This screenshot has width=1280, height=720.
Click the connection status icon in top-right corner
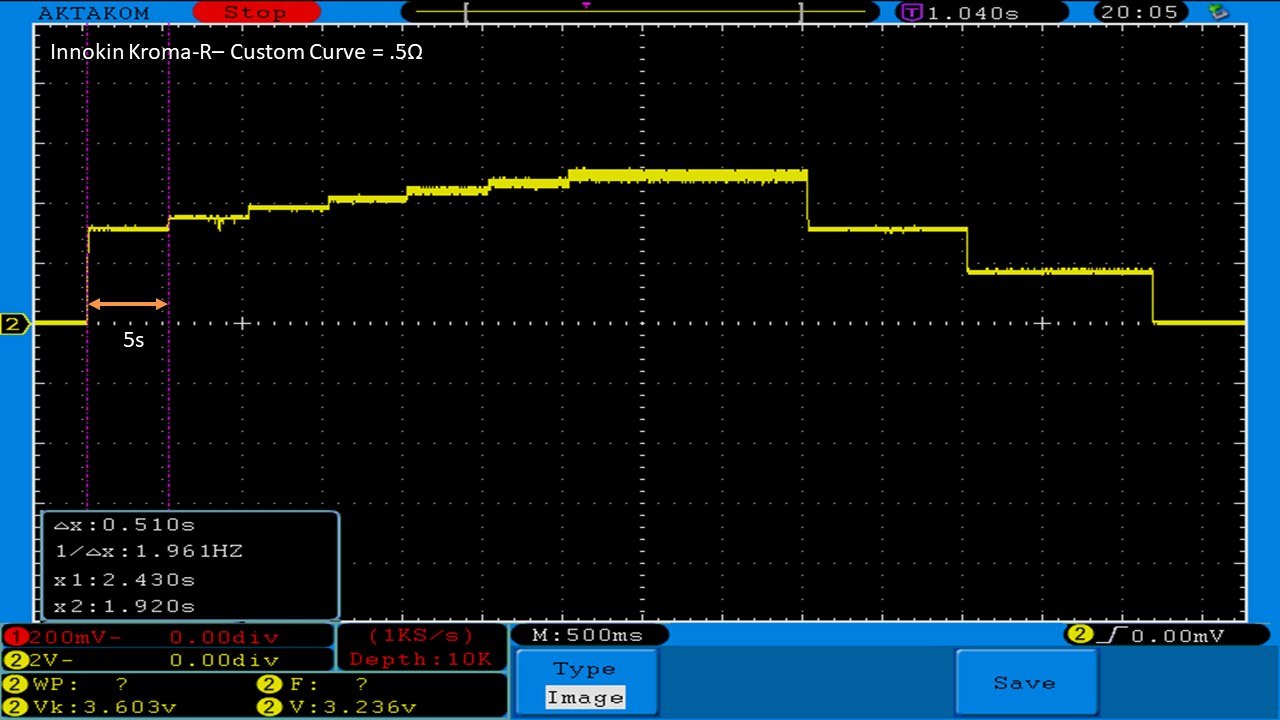coord(1218,12)
